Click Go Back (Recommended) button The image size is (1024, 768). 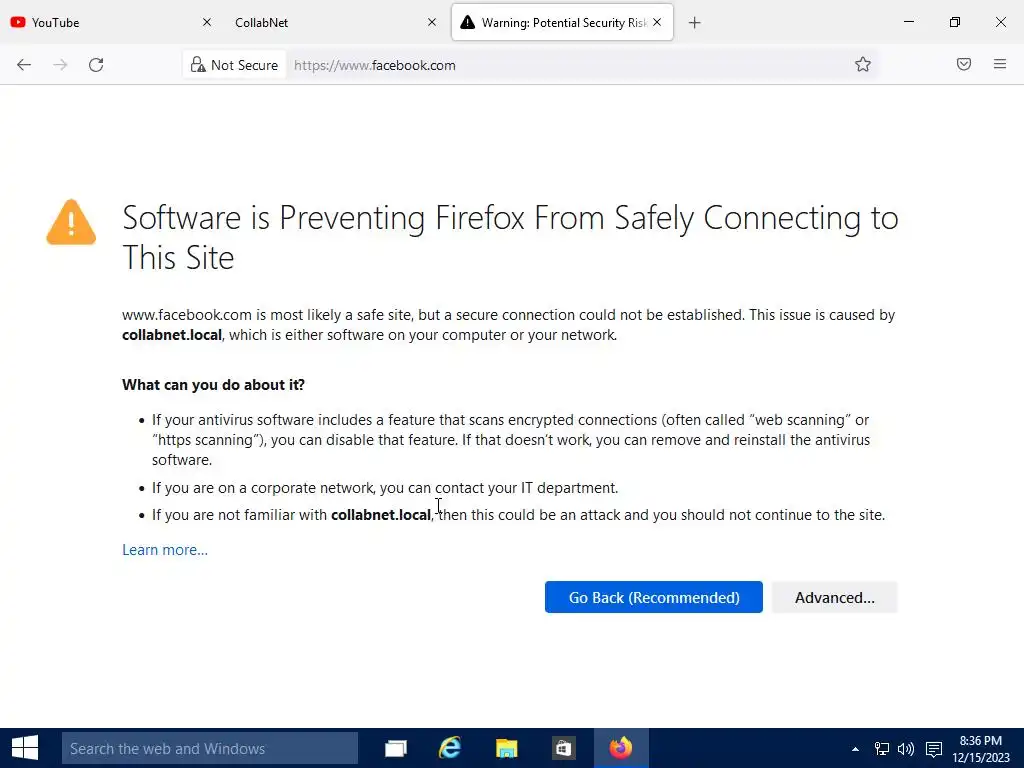(x=654, y=598)
